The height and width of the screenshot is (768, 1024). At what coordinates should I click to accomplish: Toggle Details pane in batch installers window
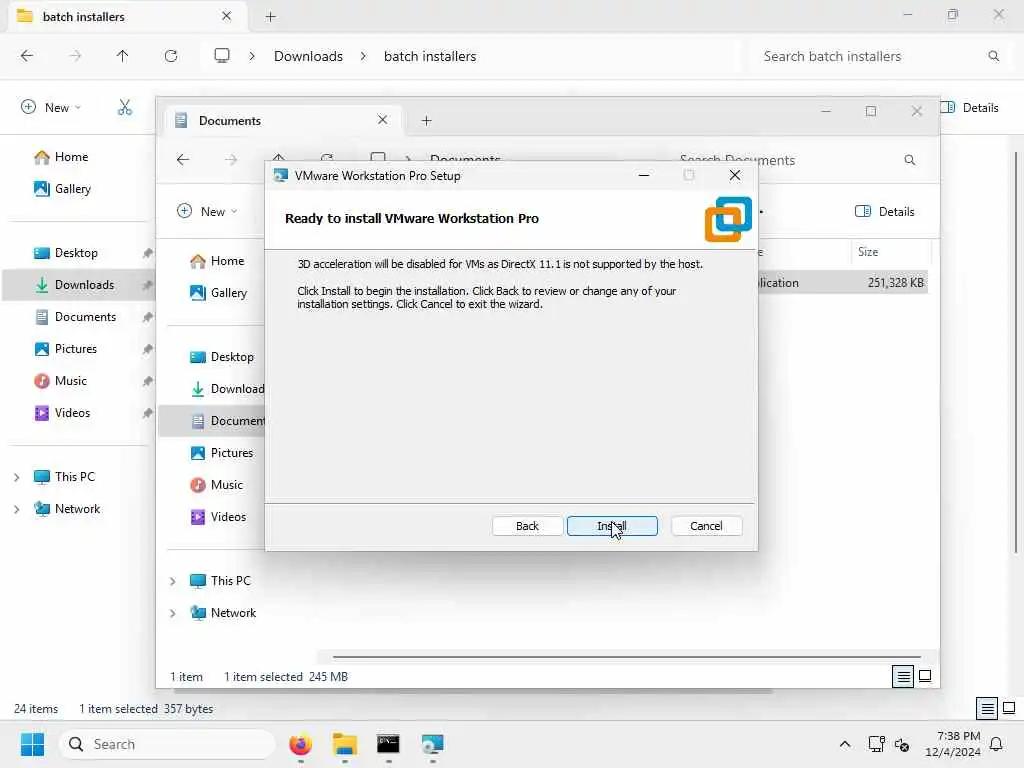coord(969,108)
